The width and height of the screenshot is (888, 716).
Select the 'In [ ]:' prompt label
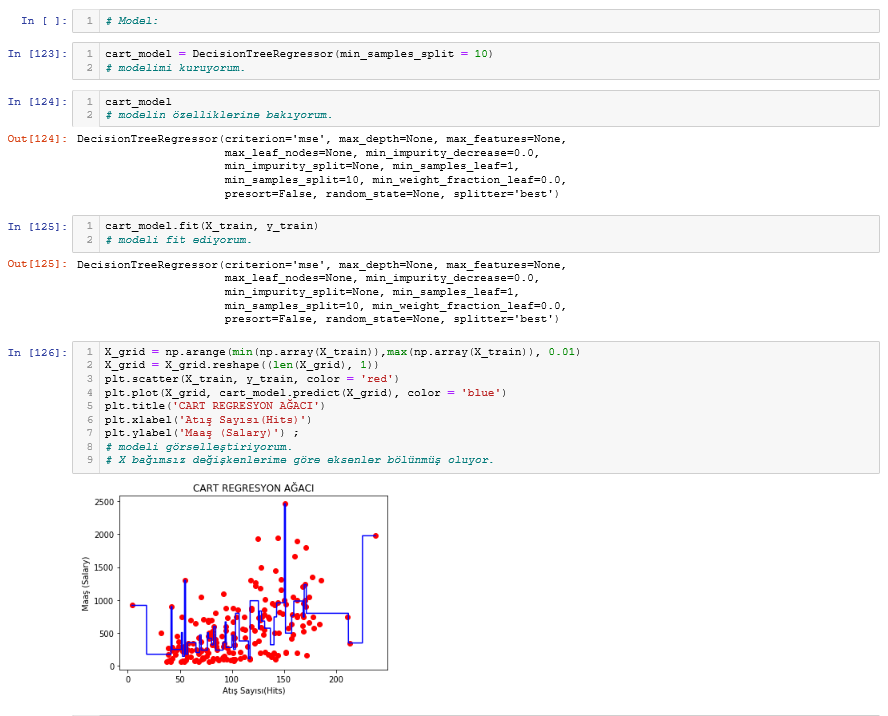coord(44,21)
